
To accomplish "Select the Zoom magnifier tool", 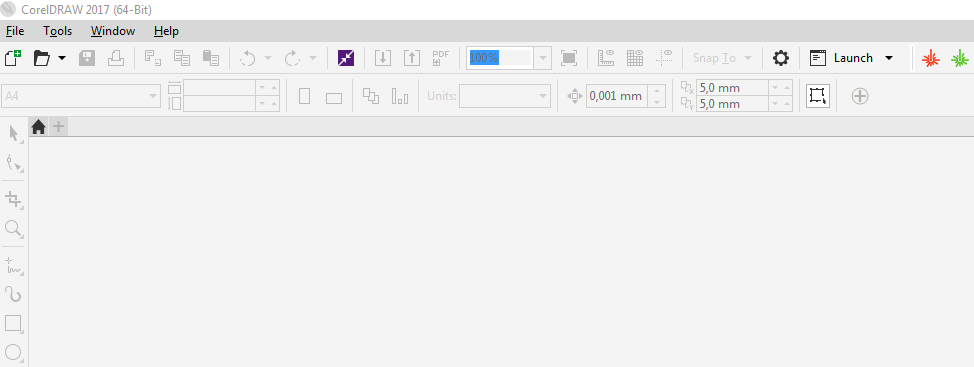I will pyautogui.click(x=14, y=229).
